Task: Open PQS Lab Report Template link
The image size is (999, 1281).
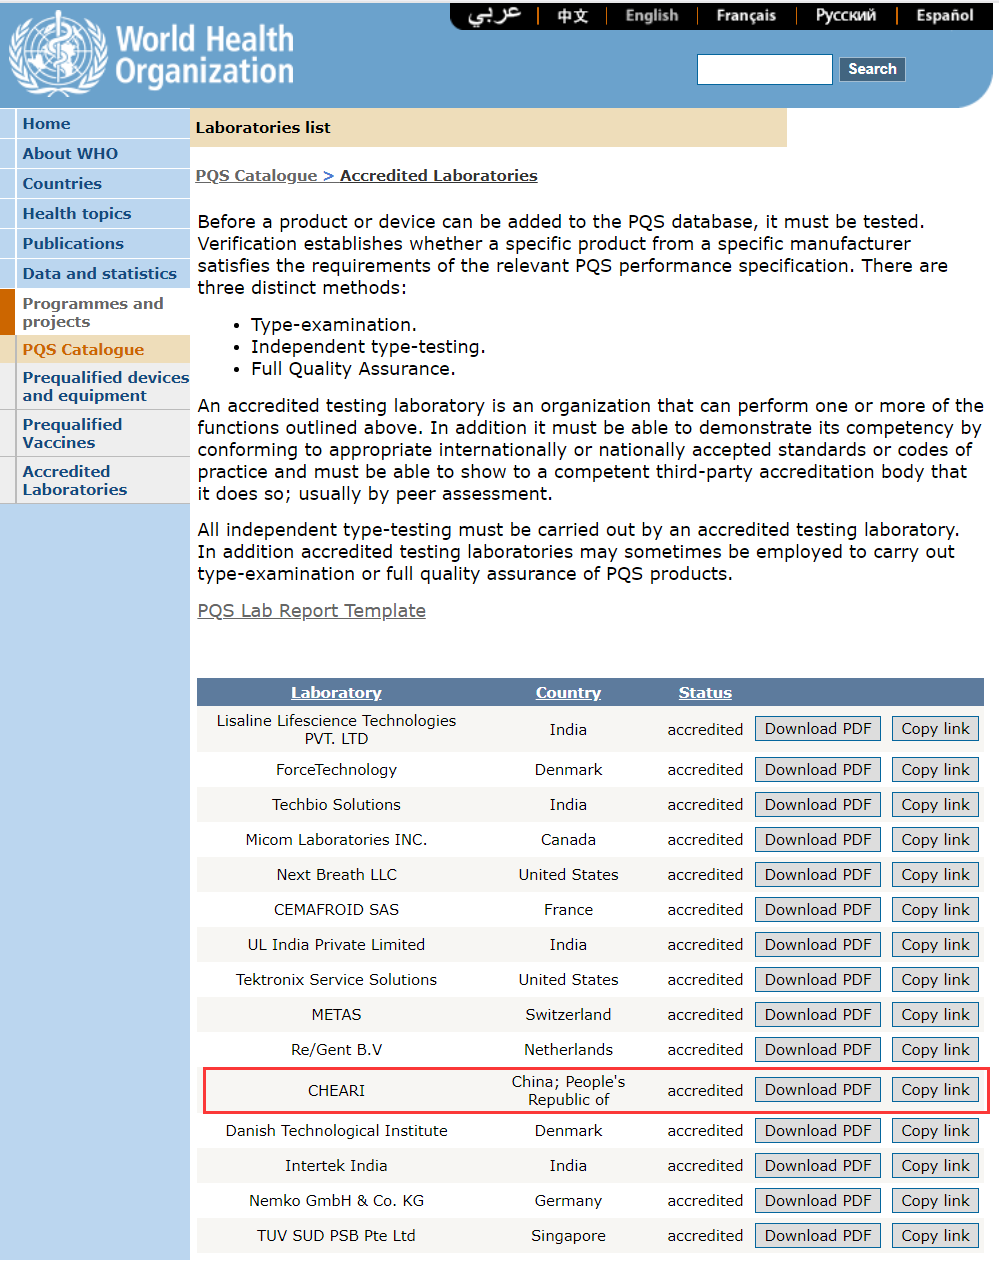Action: [x=312, y=611]
